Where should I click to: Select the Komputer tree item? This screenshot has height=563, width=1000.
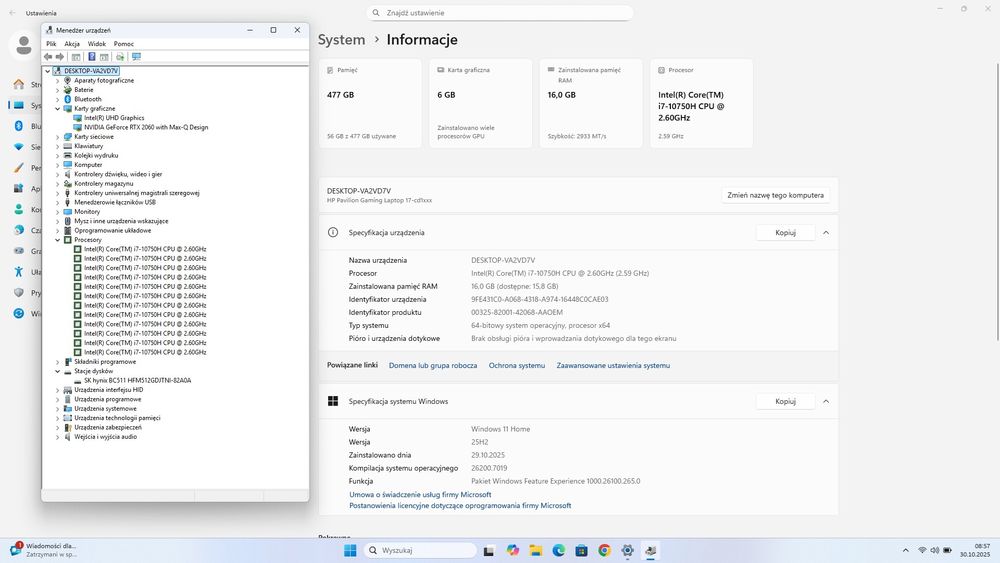88,165
